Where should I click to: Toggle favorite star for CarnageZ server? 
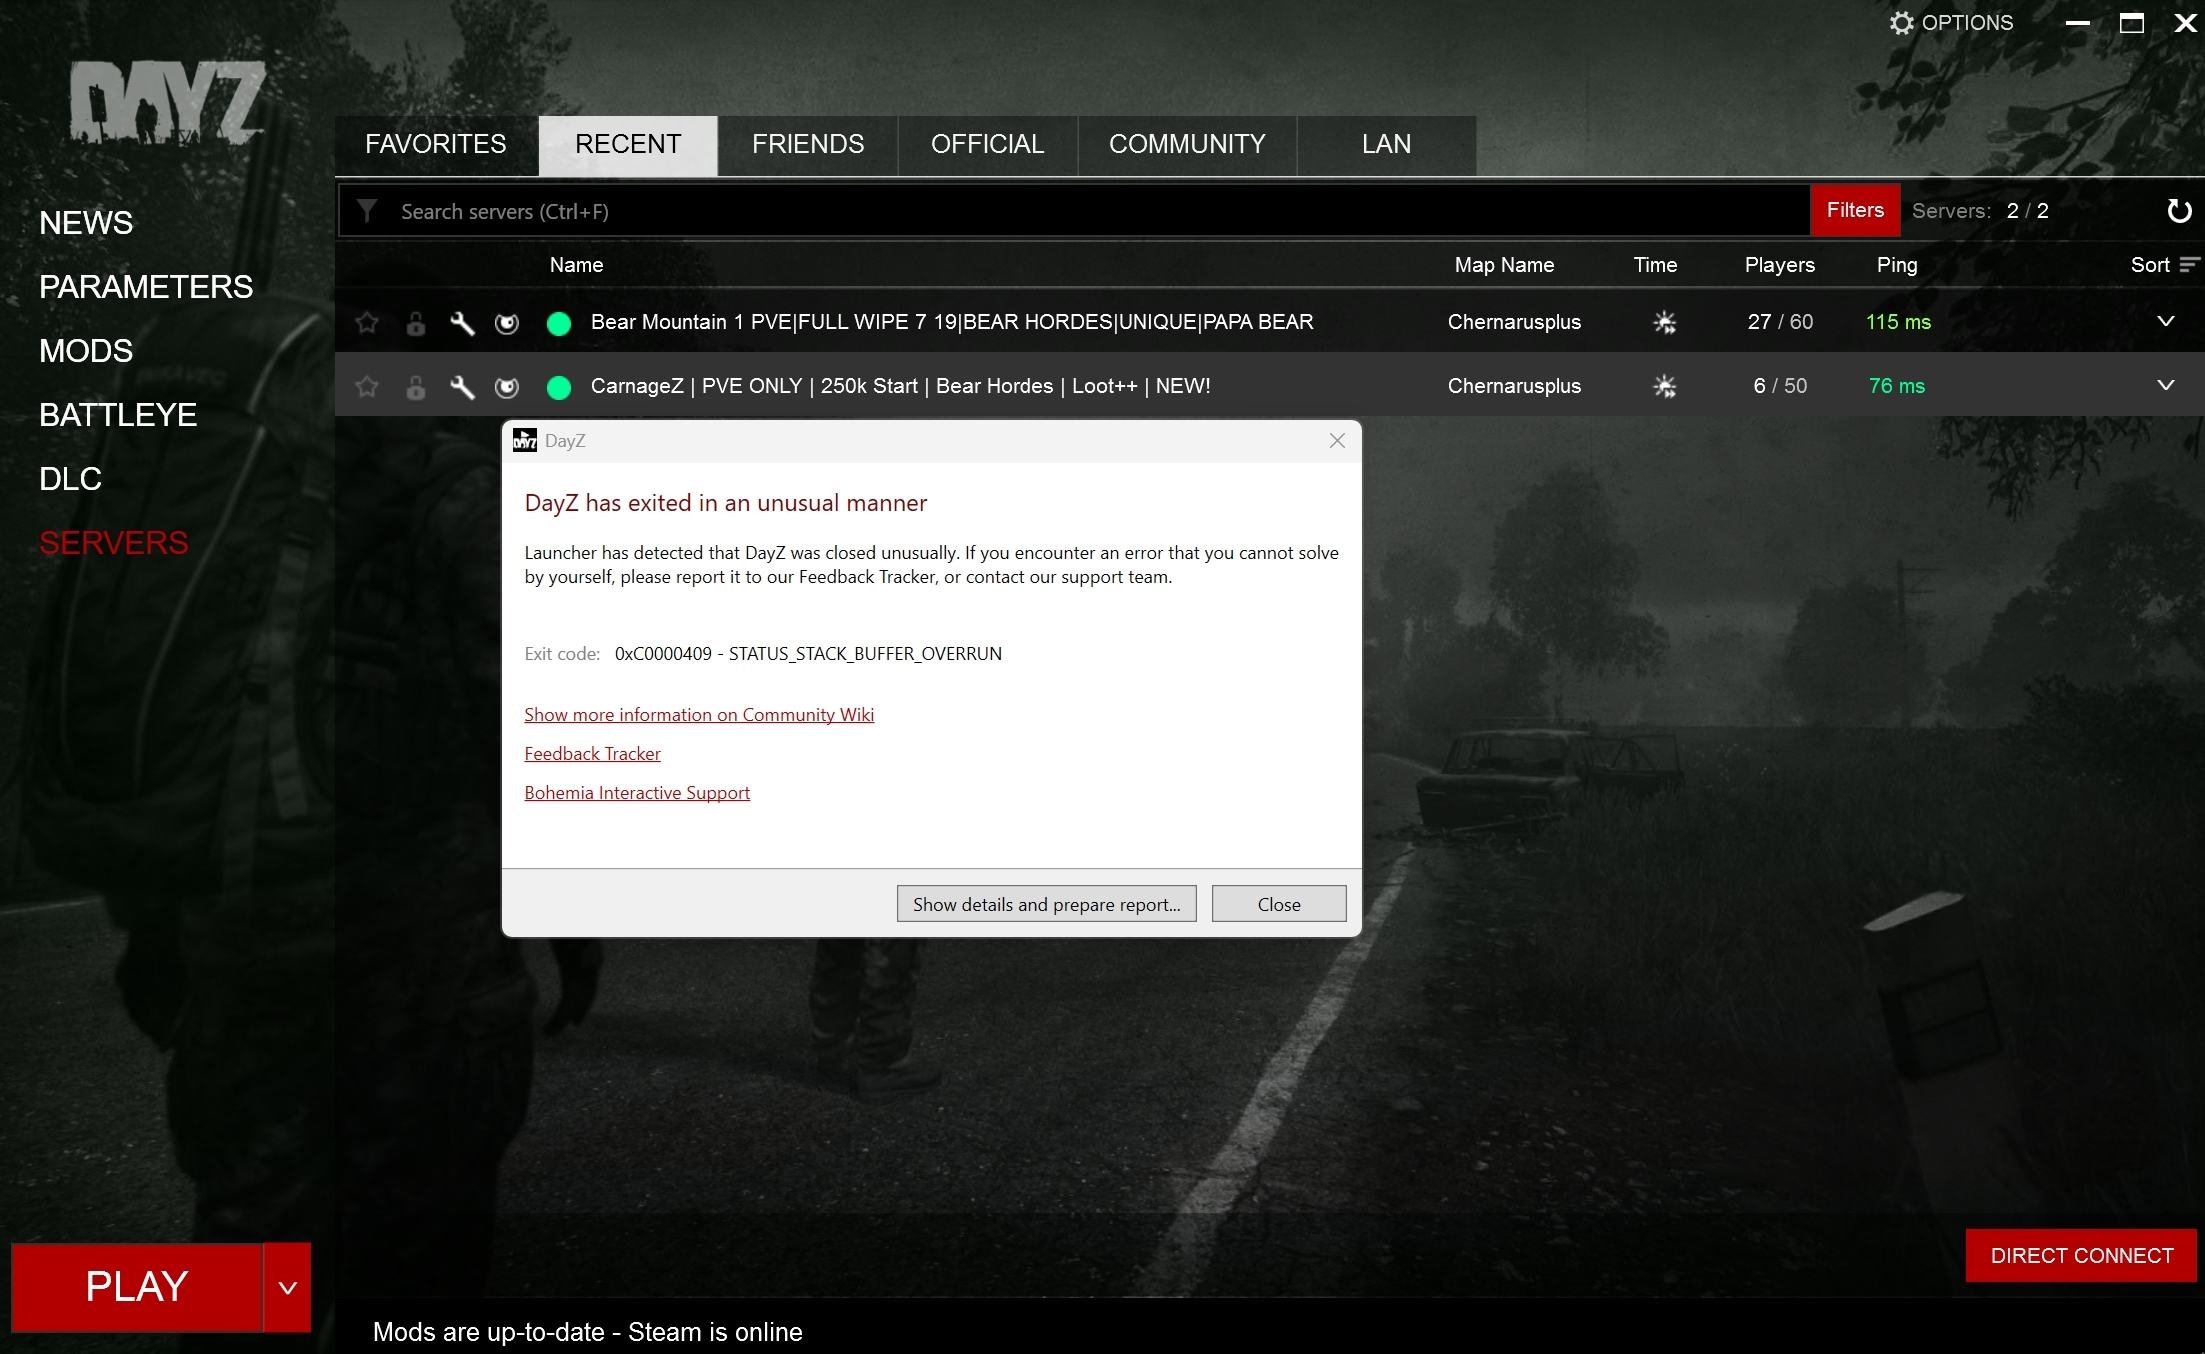click(x=367, y=386)
